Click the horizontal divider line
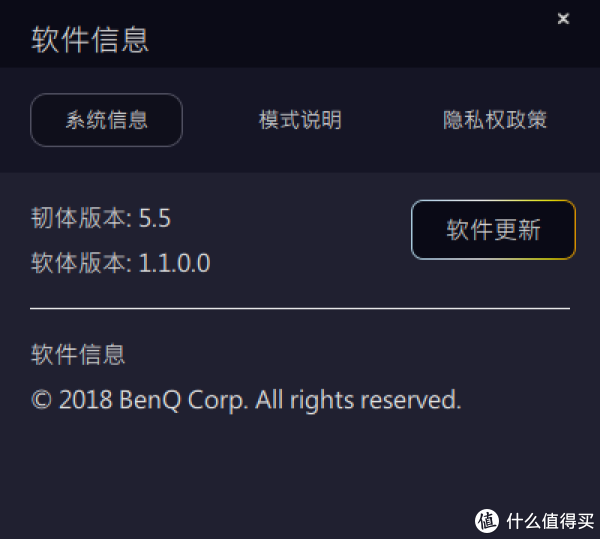 (x=300, y=308)
